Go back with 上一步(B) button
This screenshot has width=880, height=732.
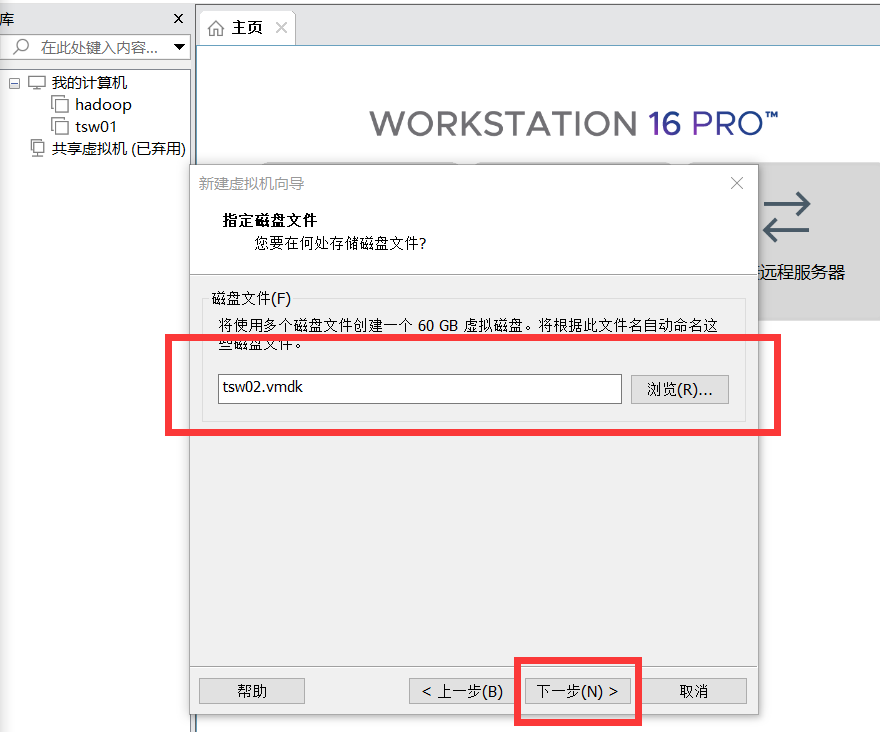[460, 691]
